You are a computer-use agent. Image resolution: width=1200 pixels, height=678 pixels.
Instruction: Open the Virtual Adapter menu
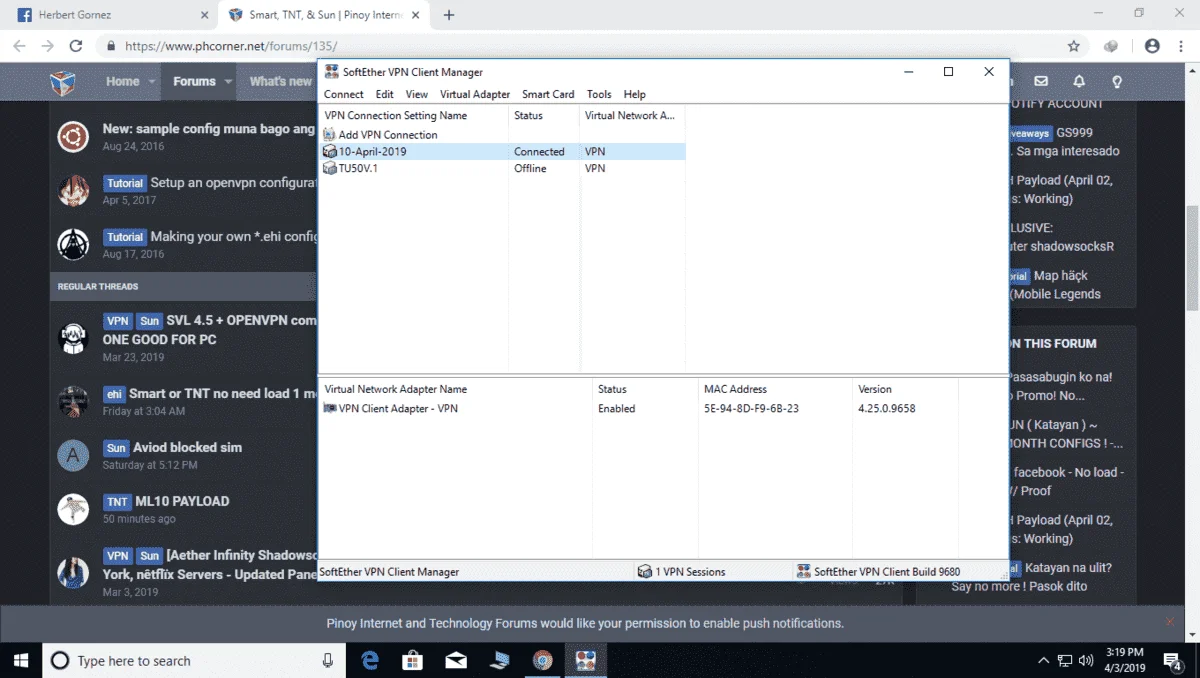coord(475,94)
